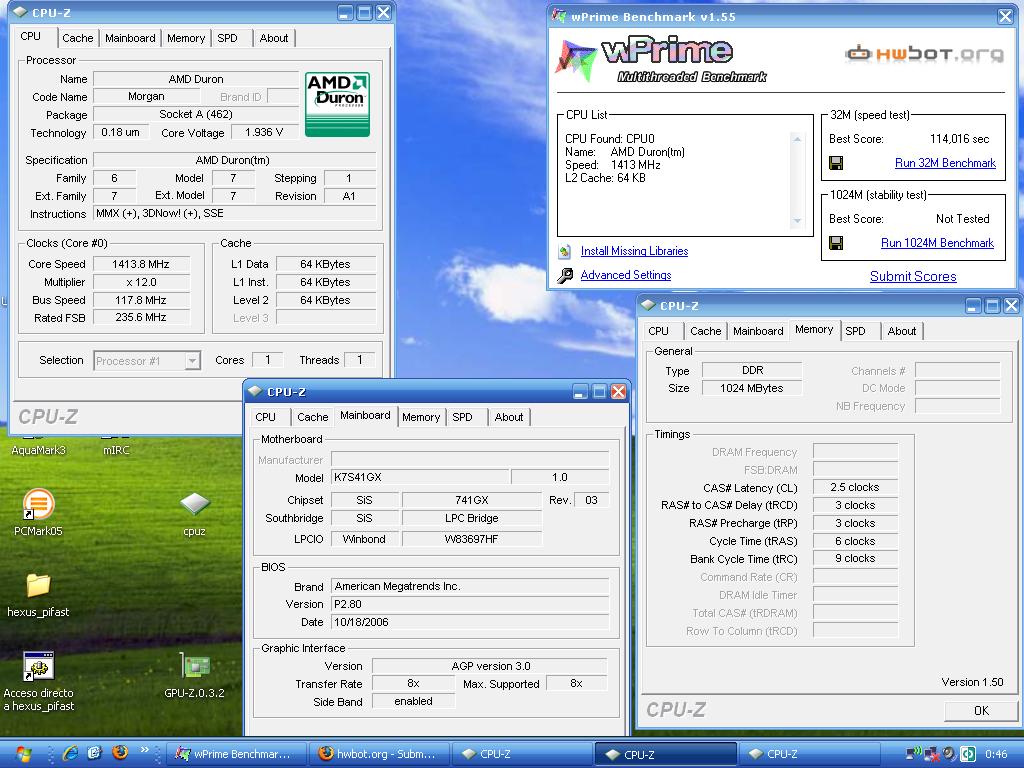The height and width of the screenshot is (768, 1024).
Task: Click the Run 1024M Benchmark link
Action: (x=937, y=243)
